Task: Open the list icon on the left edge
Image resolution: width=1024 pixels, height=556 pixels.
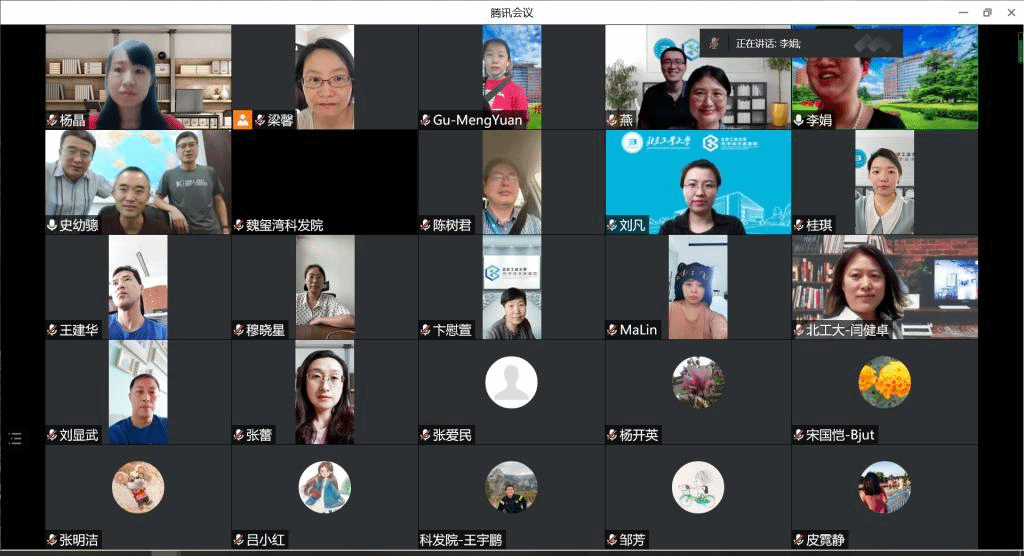Action: click(15, 438)
